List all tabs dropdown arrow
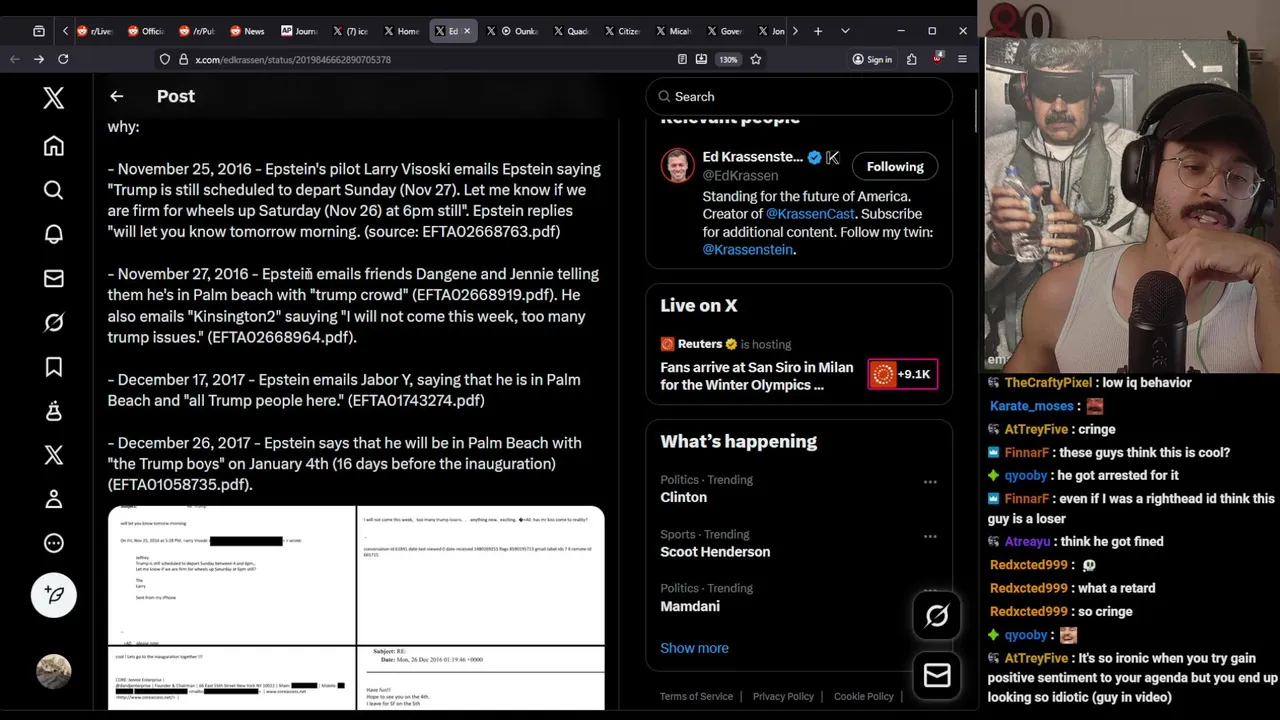Image resolution: width=1280 pixels, height=720 pixels. coord(845,31)
